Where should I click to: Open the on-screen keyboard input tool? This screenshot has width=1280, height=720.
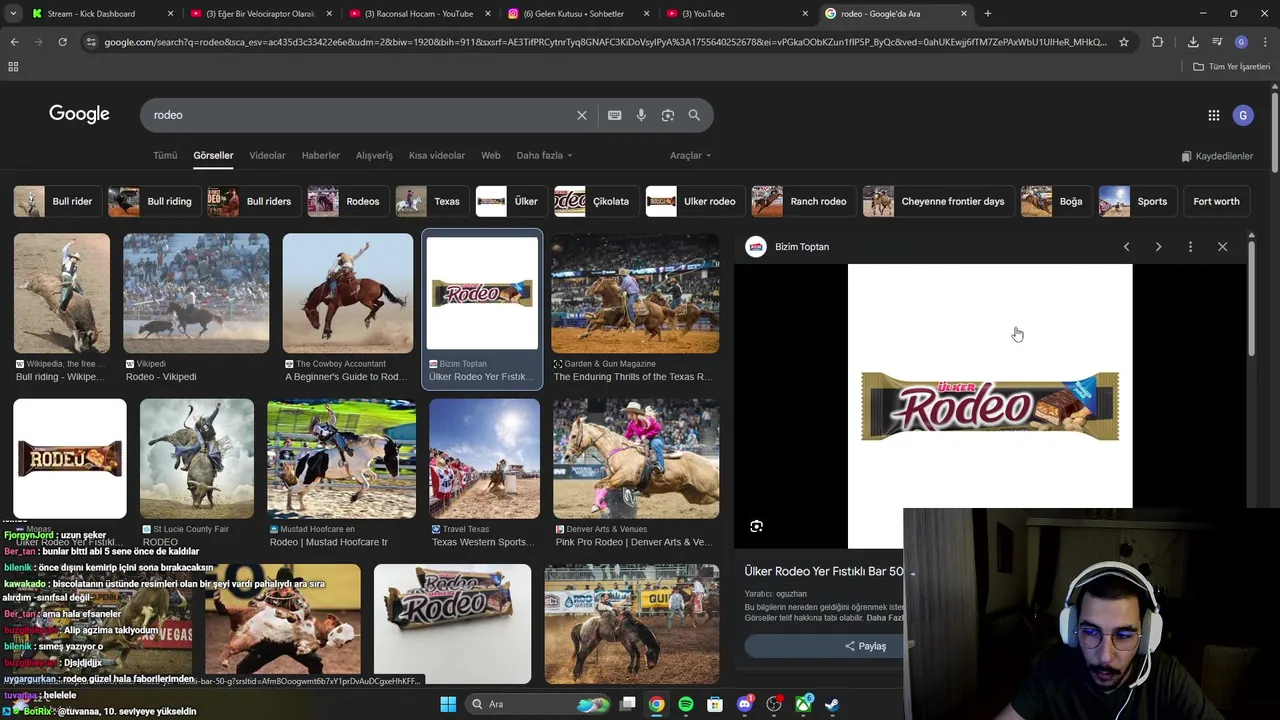[615, 115]
